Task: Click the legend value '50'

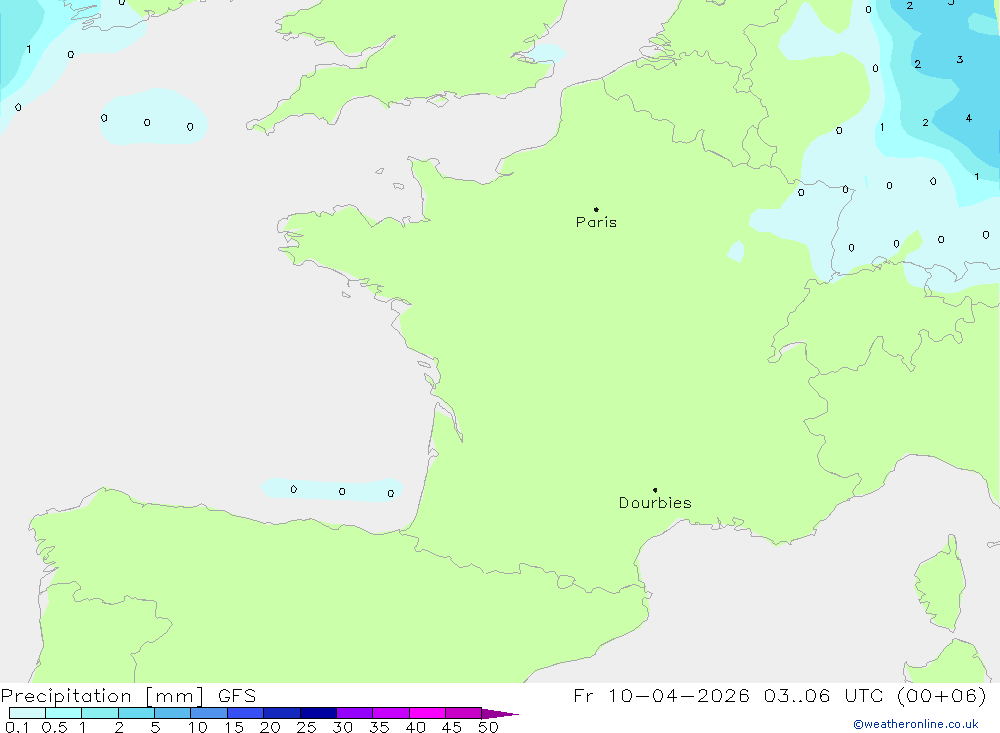Action: pyautogui.click(x=489, y=727)
